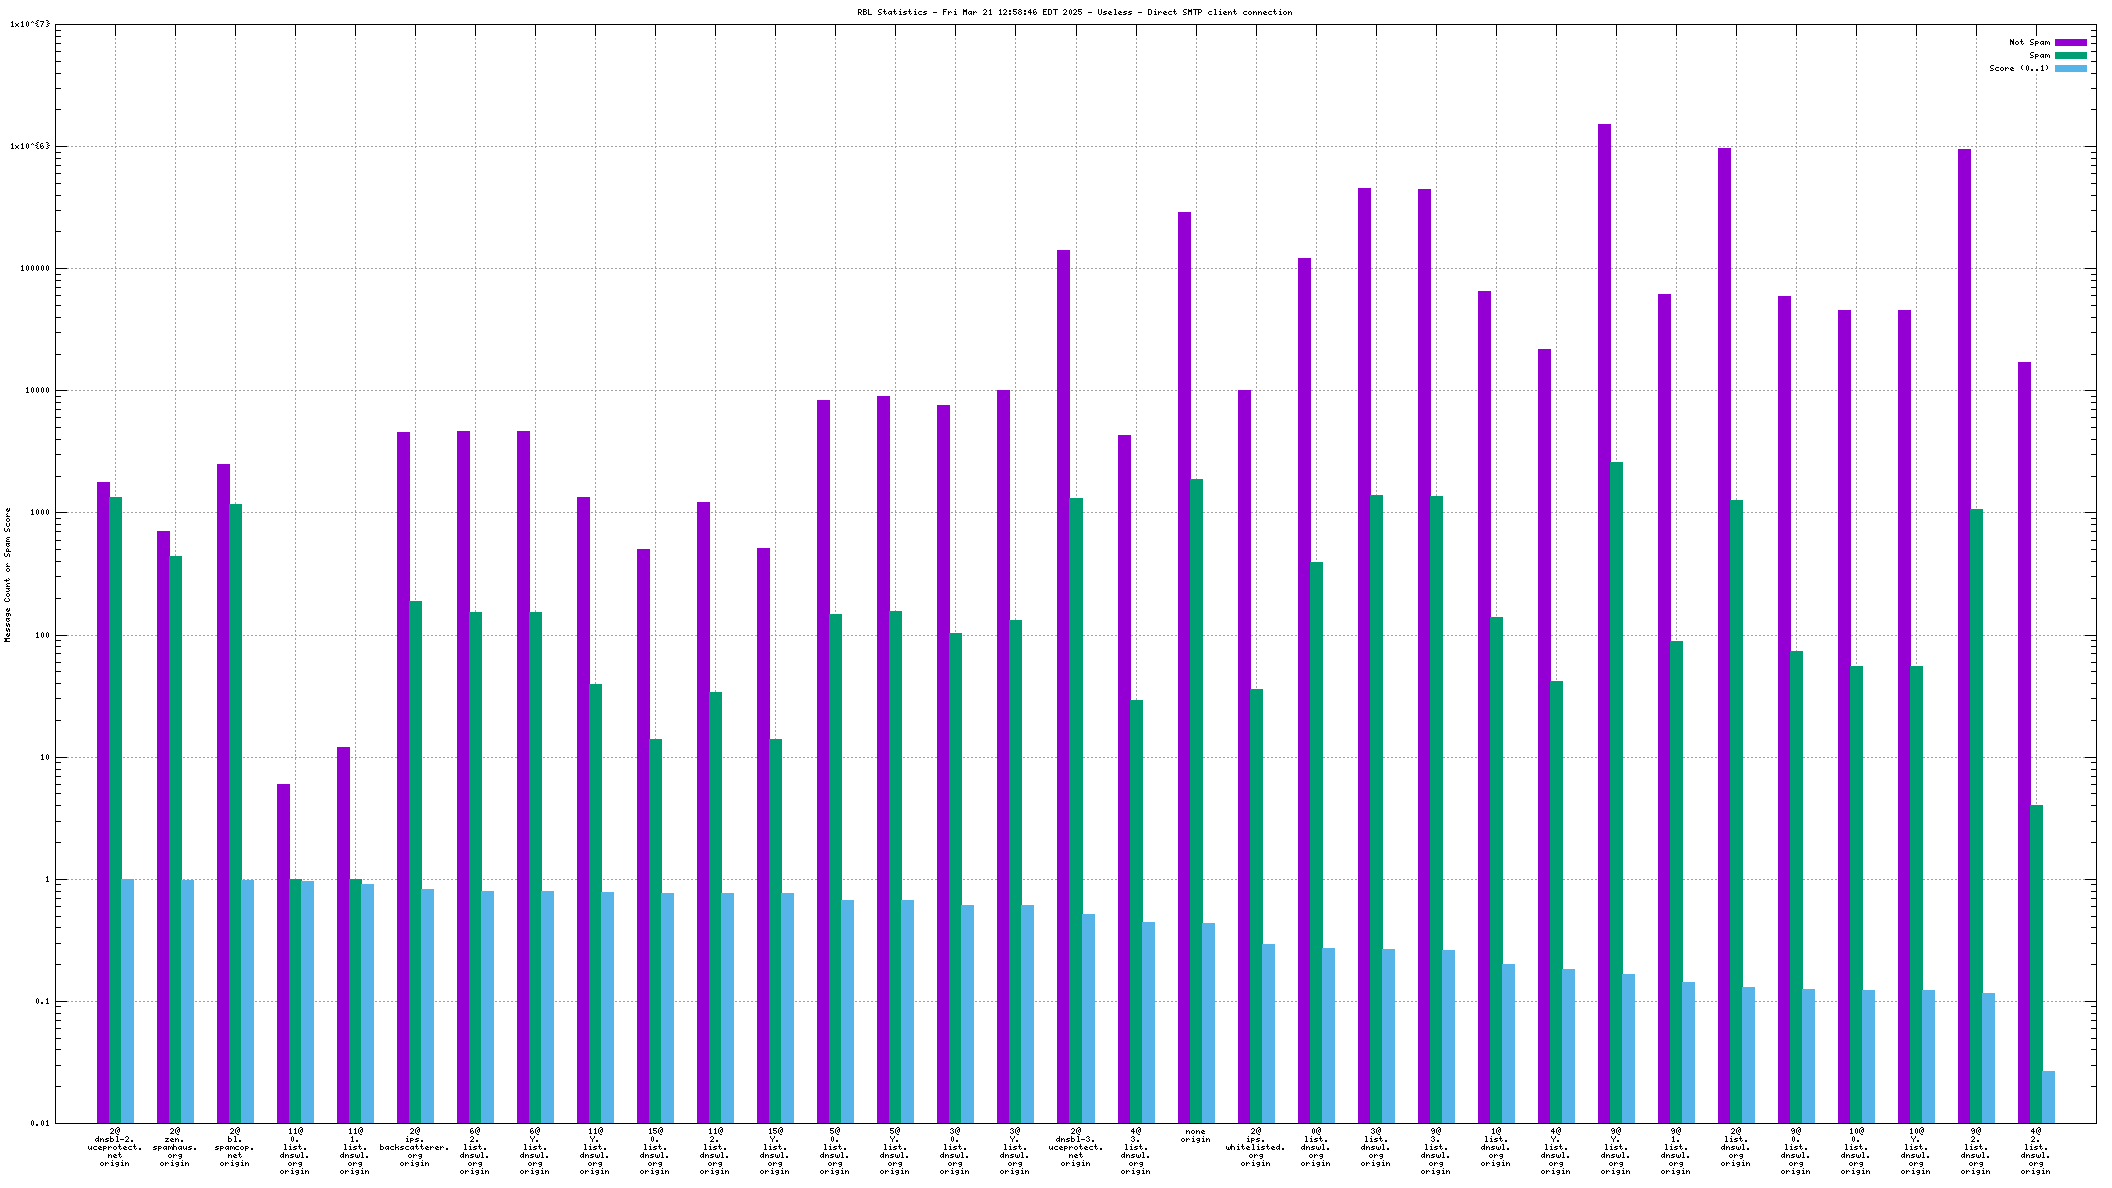Click the dnsbl-2.uceprotect.net origin axis label
This screenshot has width=2112, height=1188.
tap(115, 1147)
